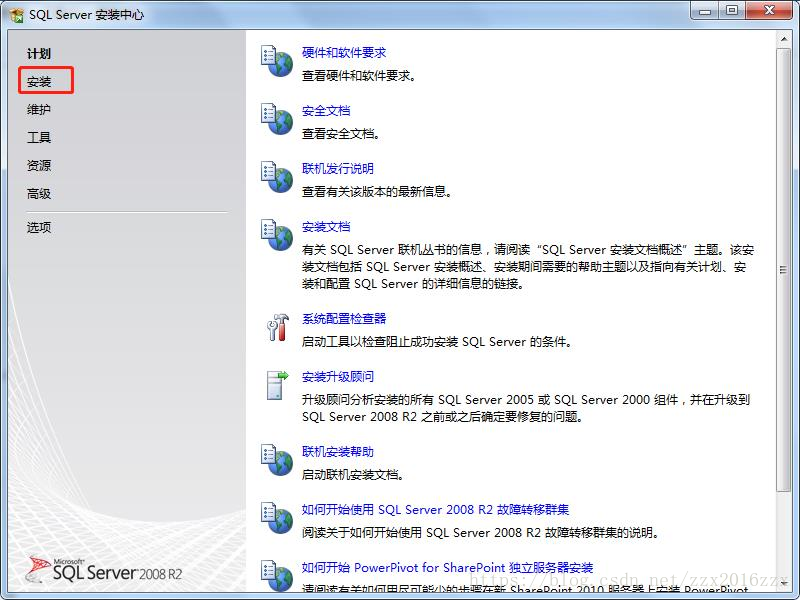Open the 安全文档 link
The height and width of the screenshot is (600, 800).
326,111
